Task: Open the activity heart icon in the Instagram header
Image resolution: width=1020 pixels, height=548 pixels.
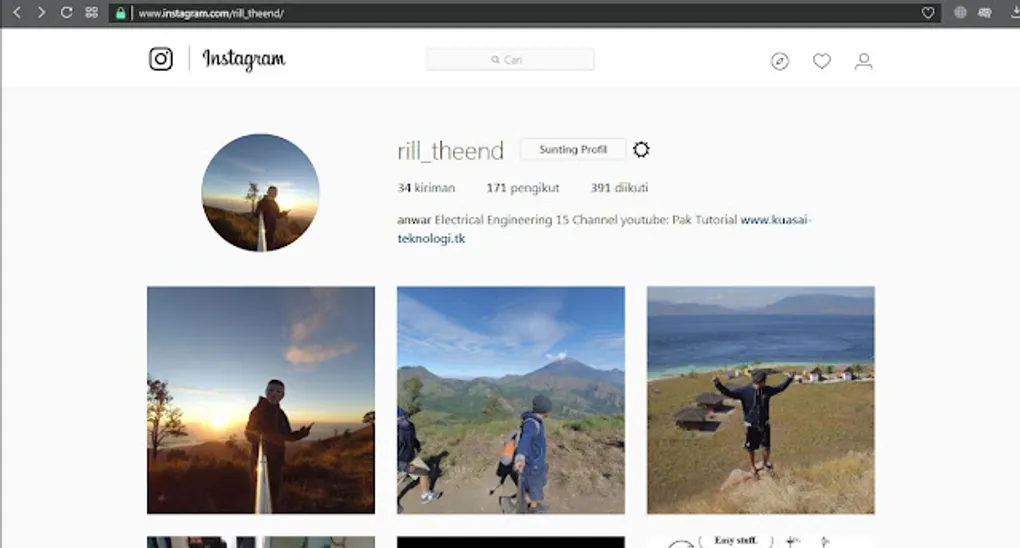Action: [822, 61]
